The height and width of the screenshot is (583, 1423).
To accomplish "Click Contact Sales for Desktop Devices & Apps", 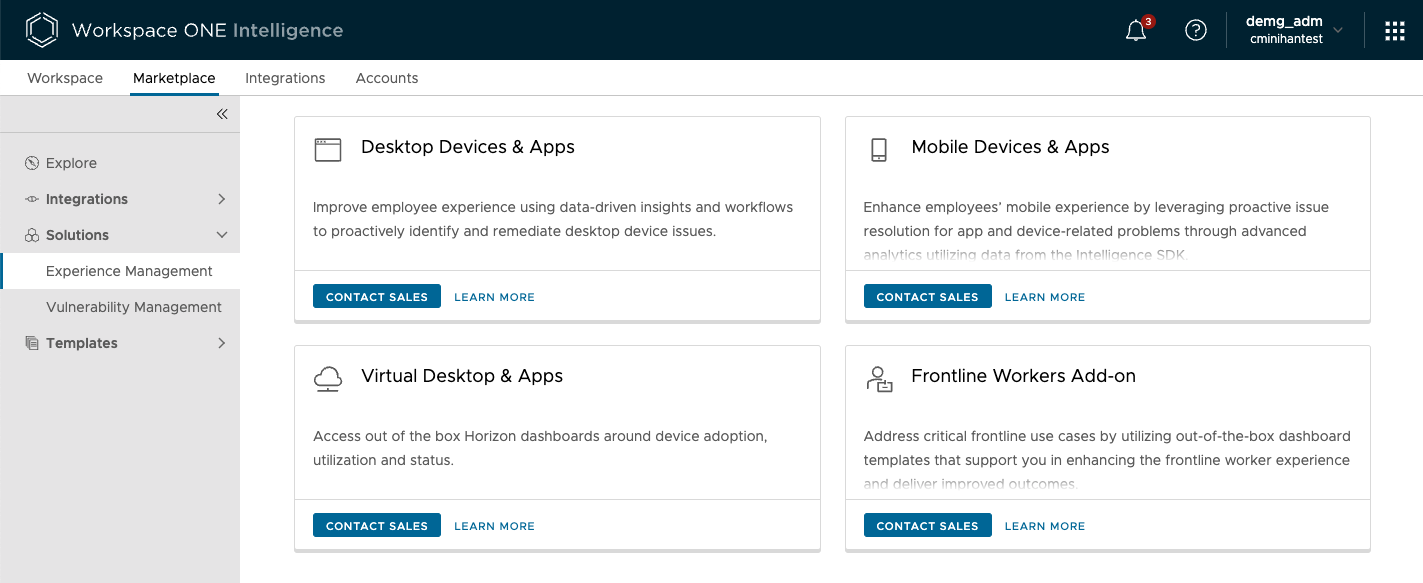I will pyautogui.click(x=377, y=297).
